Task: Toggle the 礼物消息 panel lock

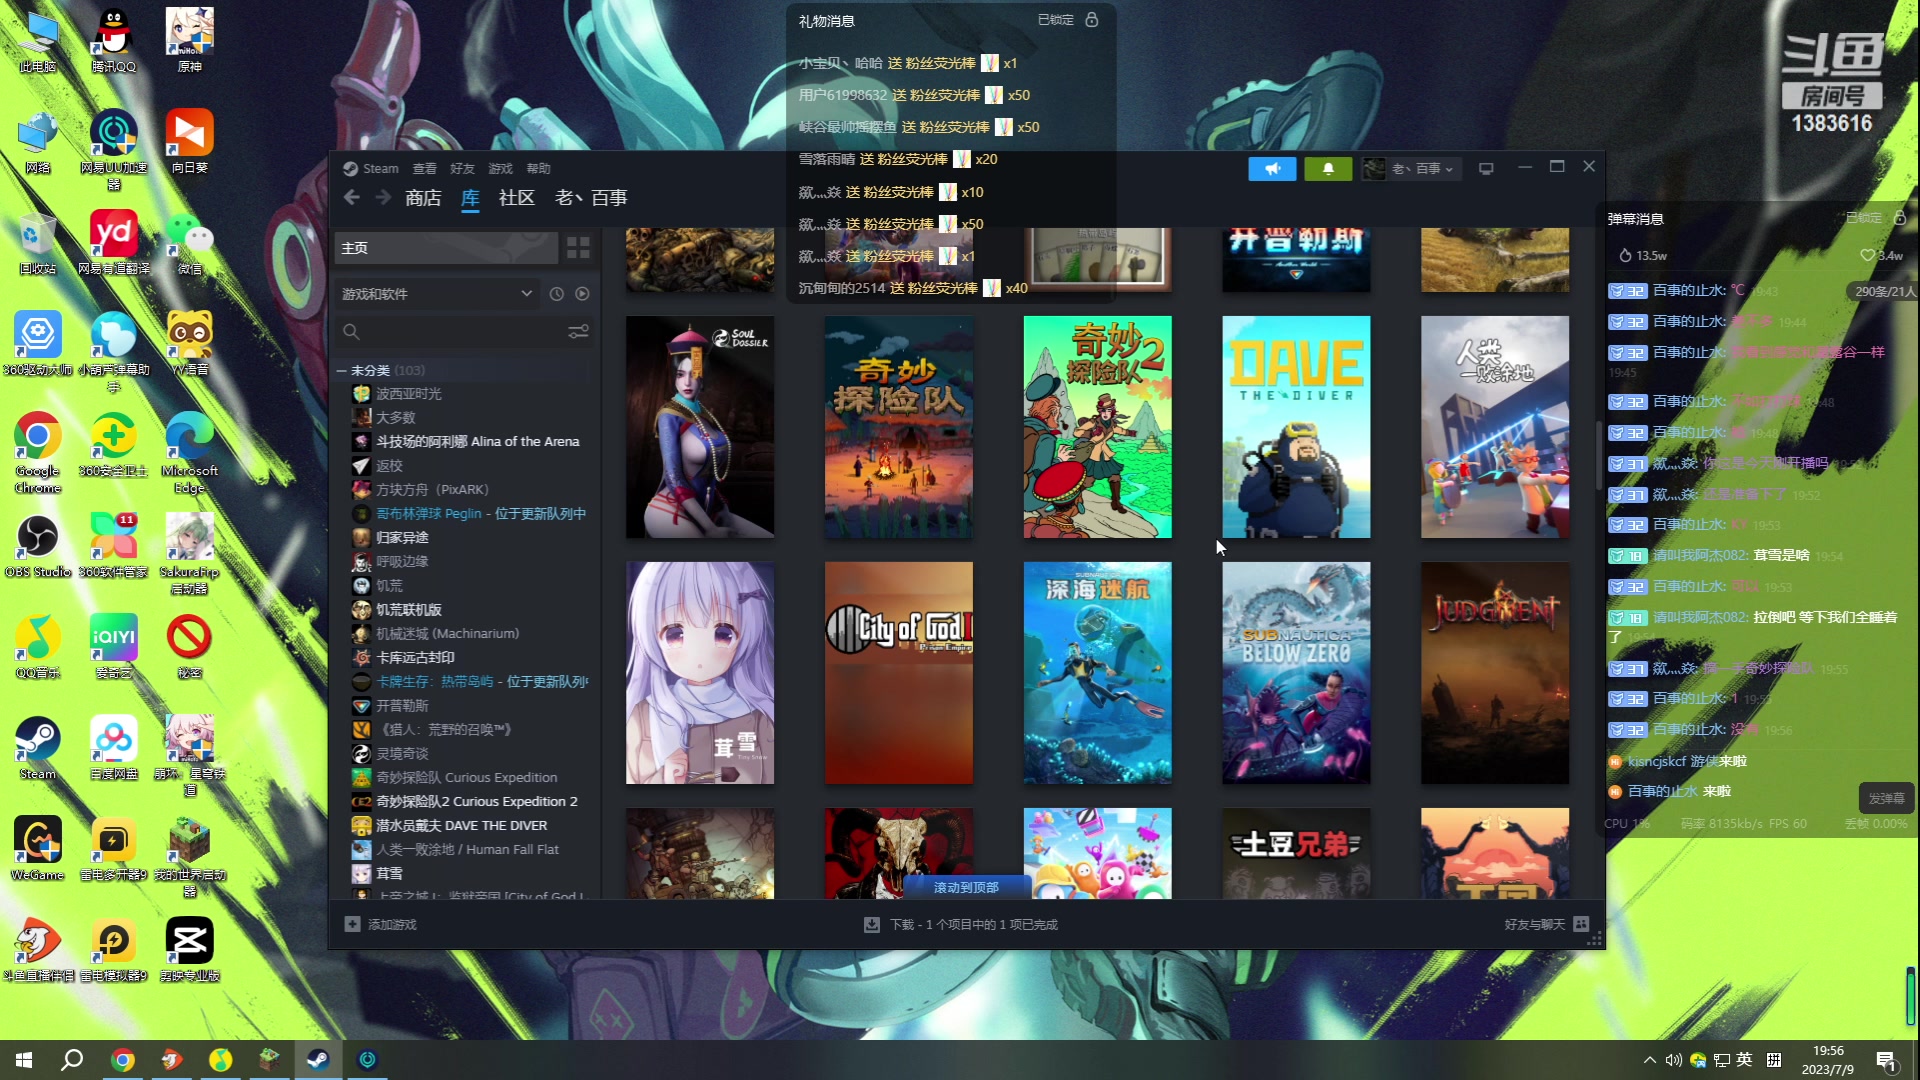Action: 1091,20
